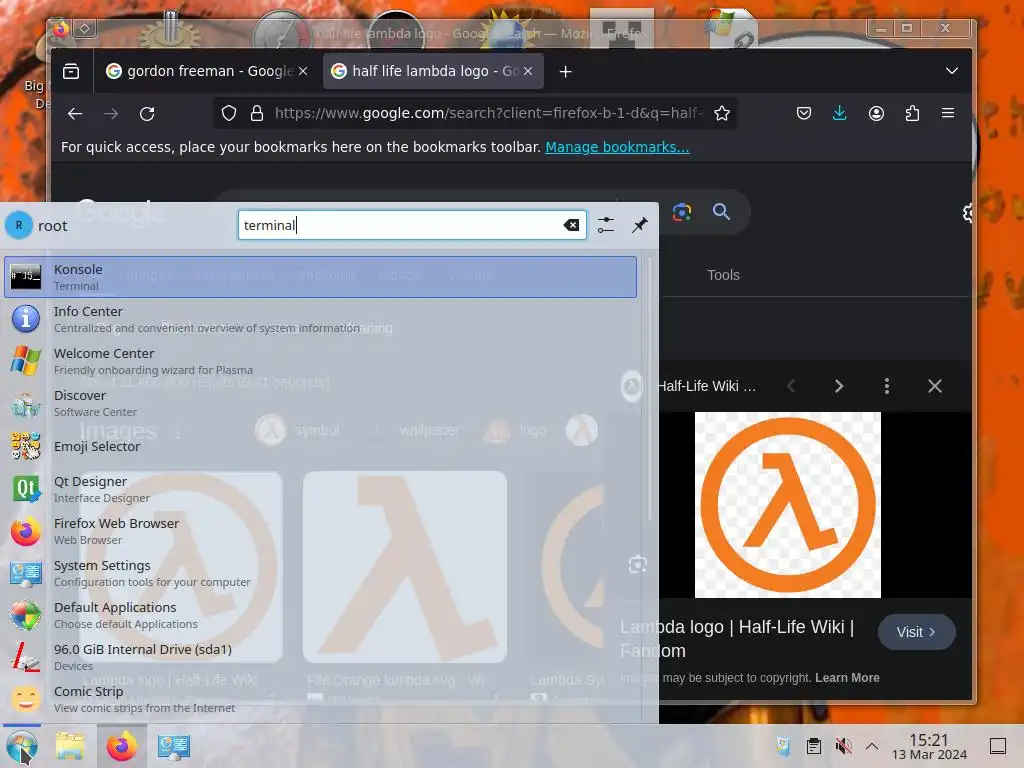Viewport: 1024px width, 768px height.
Task: Open Default Applications settings entry
Action: 320,615
